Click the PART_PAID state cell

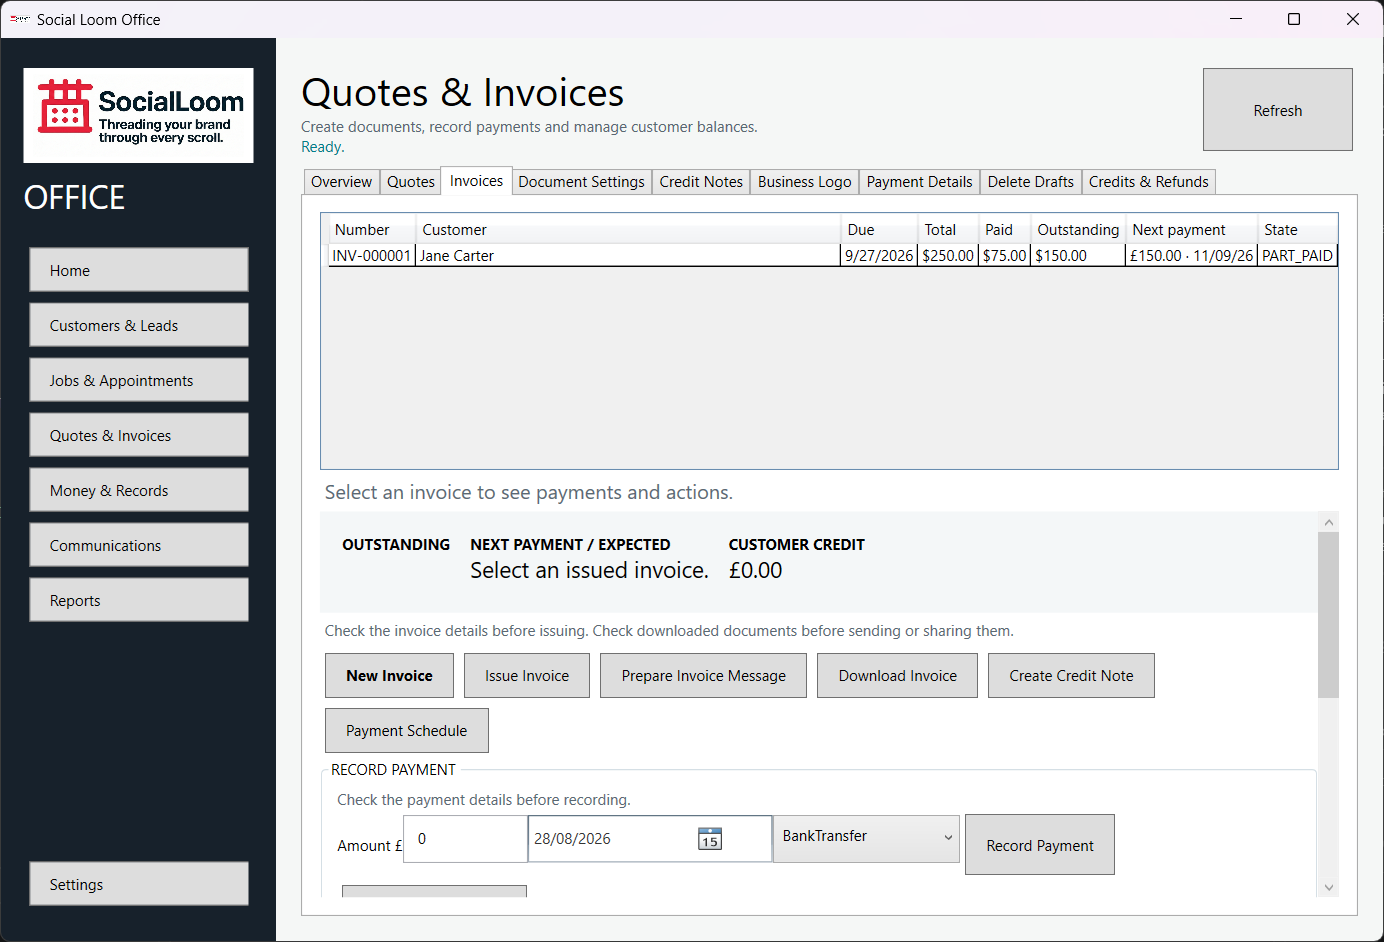tap(1297, 256)
